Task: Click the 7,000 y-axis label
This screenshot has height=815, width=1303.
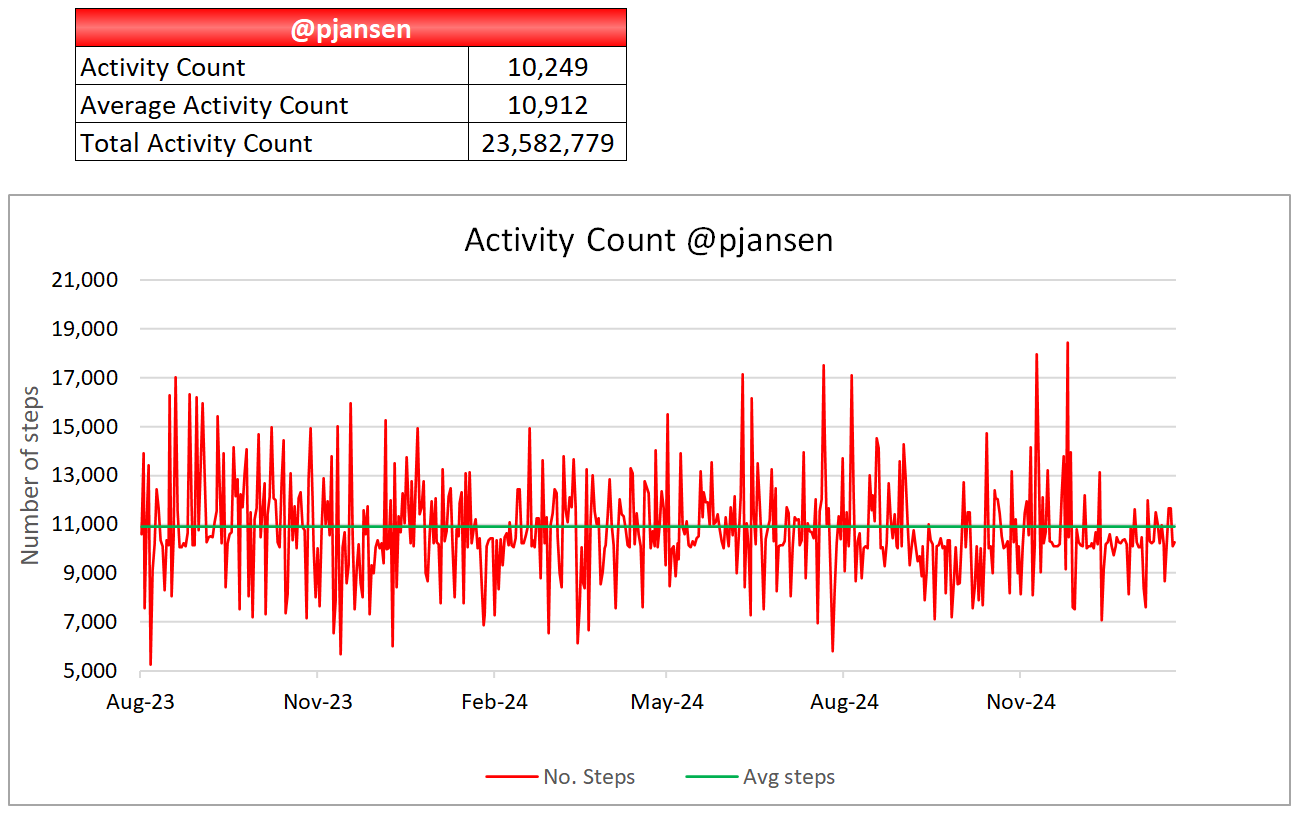Action: (91, 622)
